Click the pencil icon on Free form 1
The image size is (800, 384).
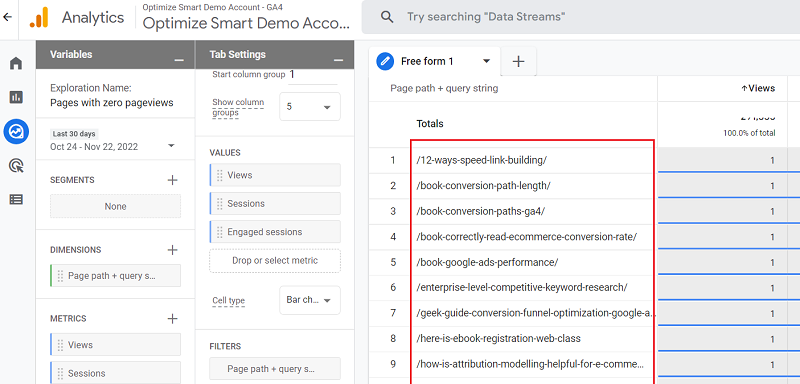point(385,61)
